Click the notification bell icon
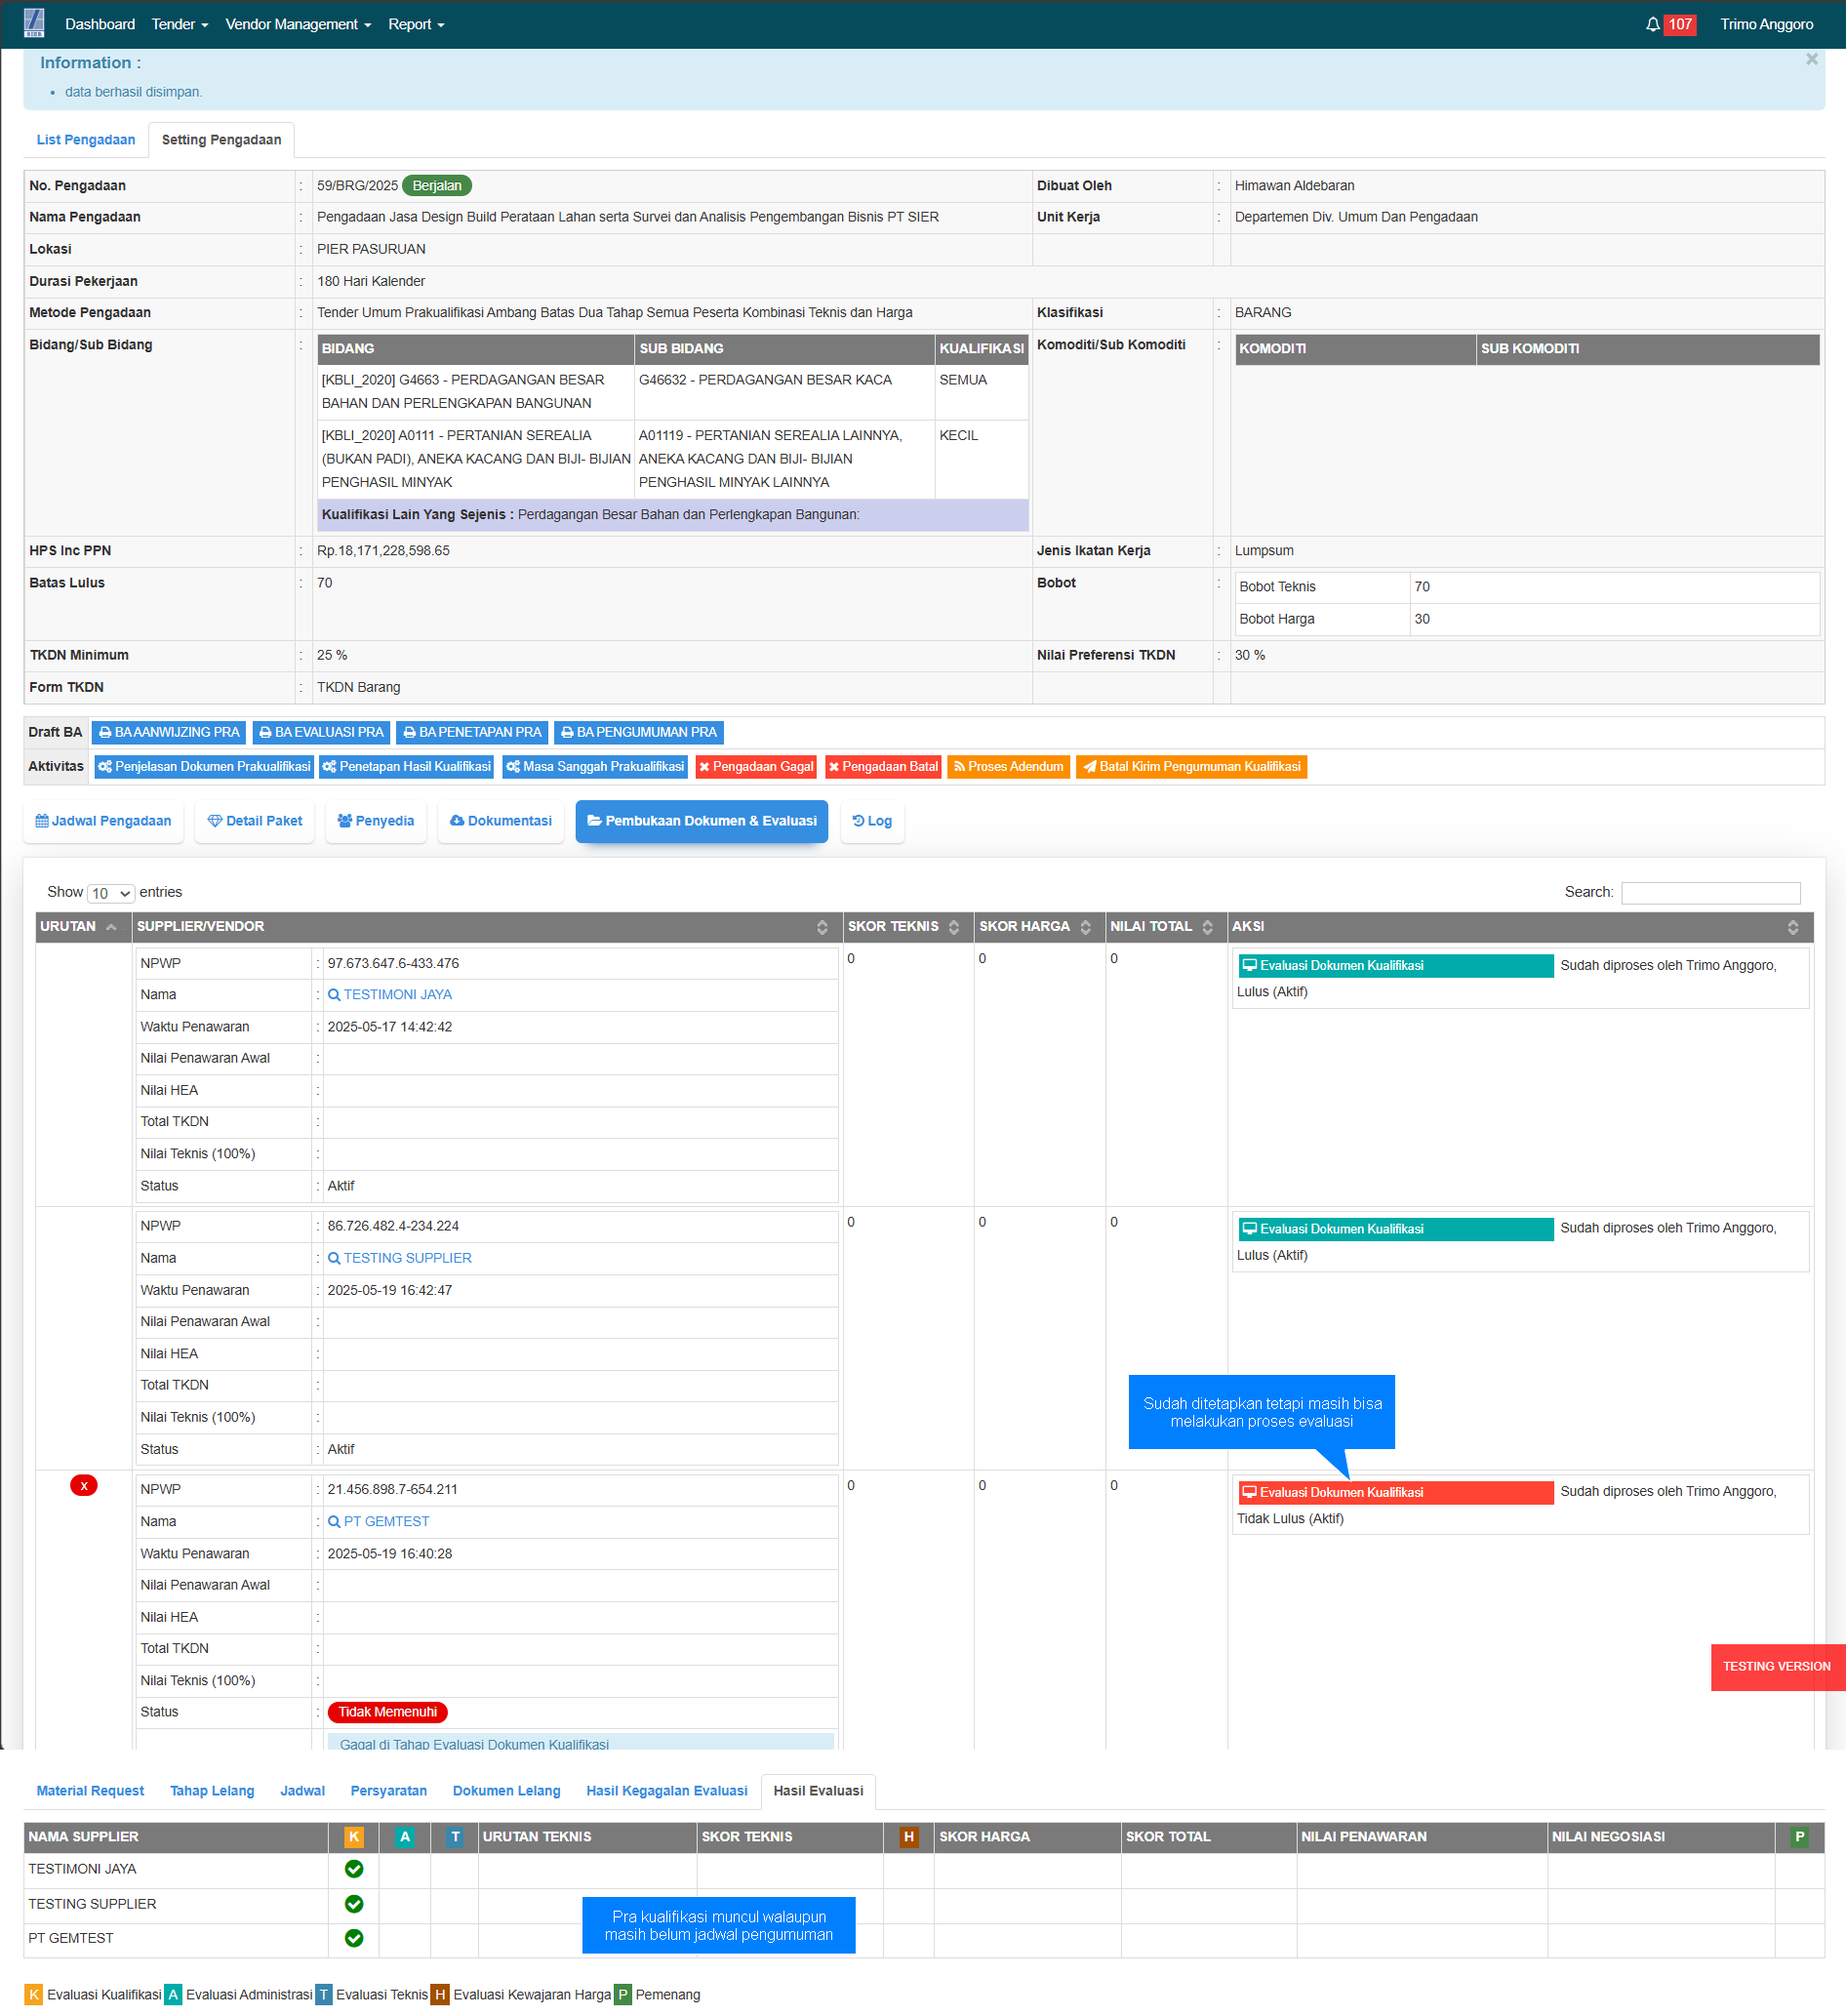The image size is (1846, 2016). click(1652, 24)
